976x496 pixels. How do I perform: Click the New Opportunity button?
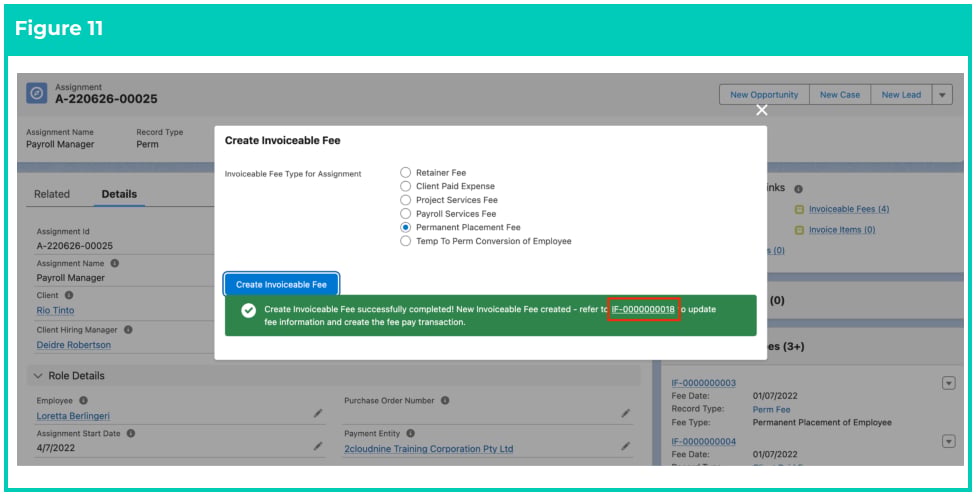click(764, 95)
